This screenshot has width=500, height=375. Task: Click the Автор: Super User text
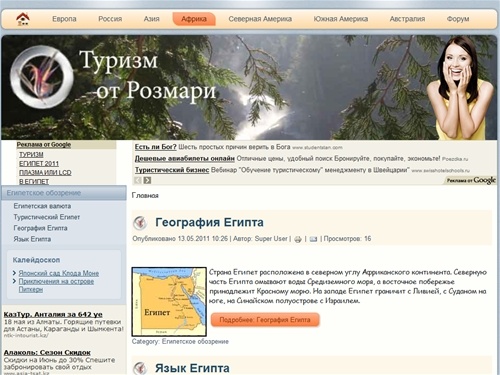point(260,239)
